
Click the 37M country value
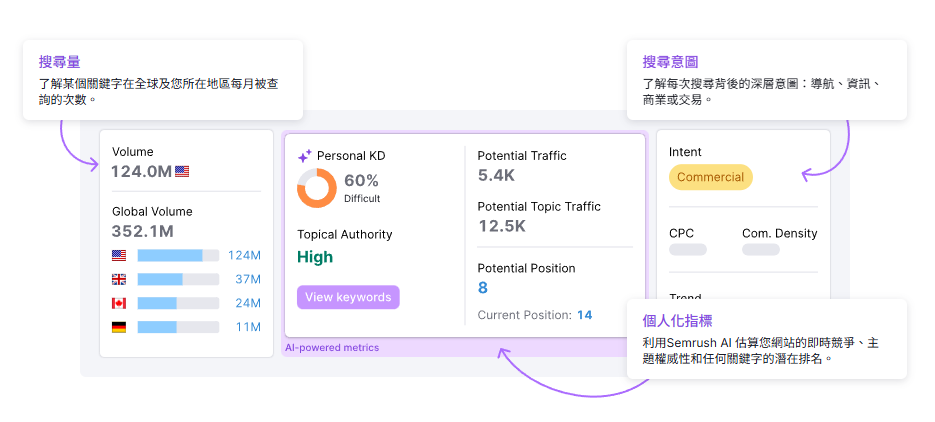click(247, 280)
